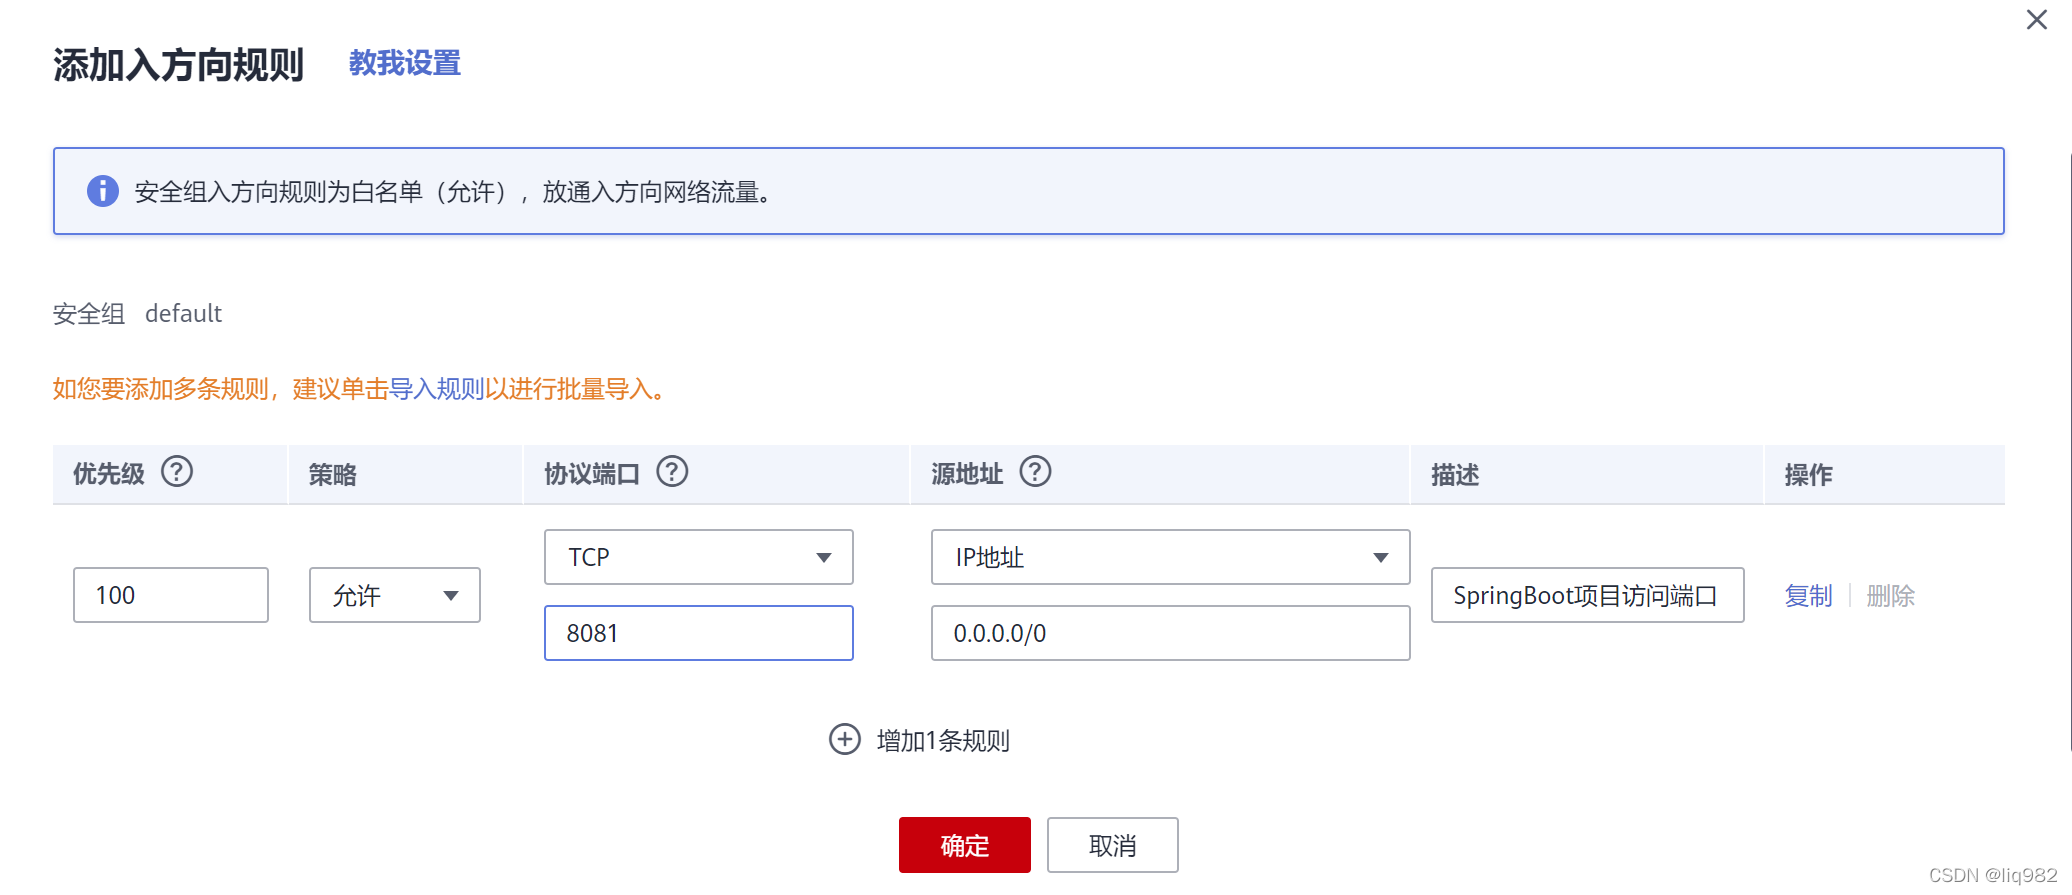This screenshot has width=2072, height=895.
Task: Click the 策略 column header
Action: pos(333,474)
